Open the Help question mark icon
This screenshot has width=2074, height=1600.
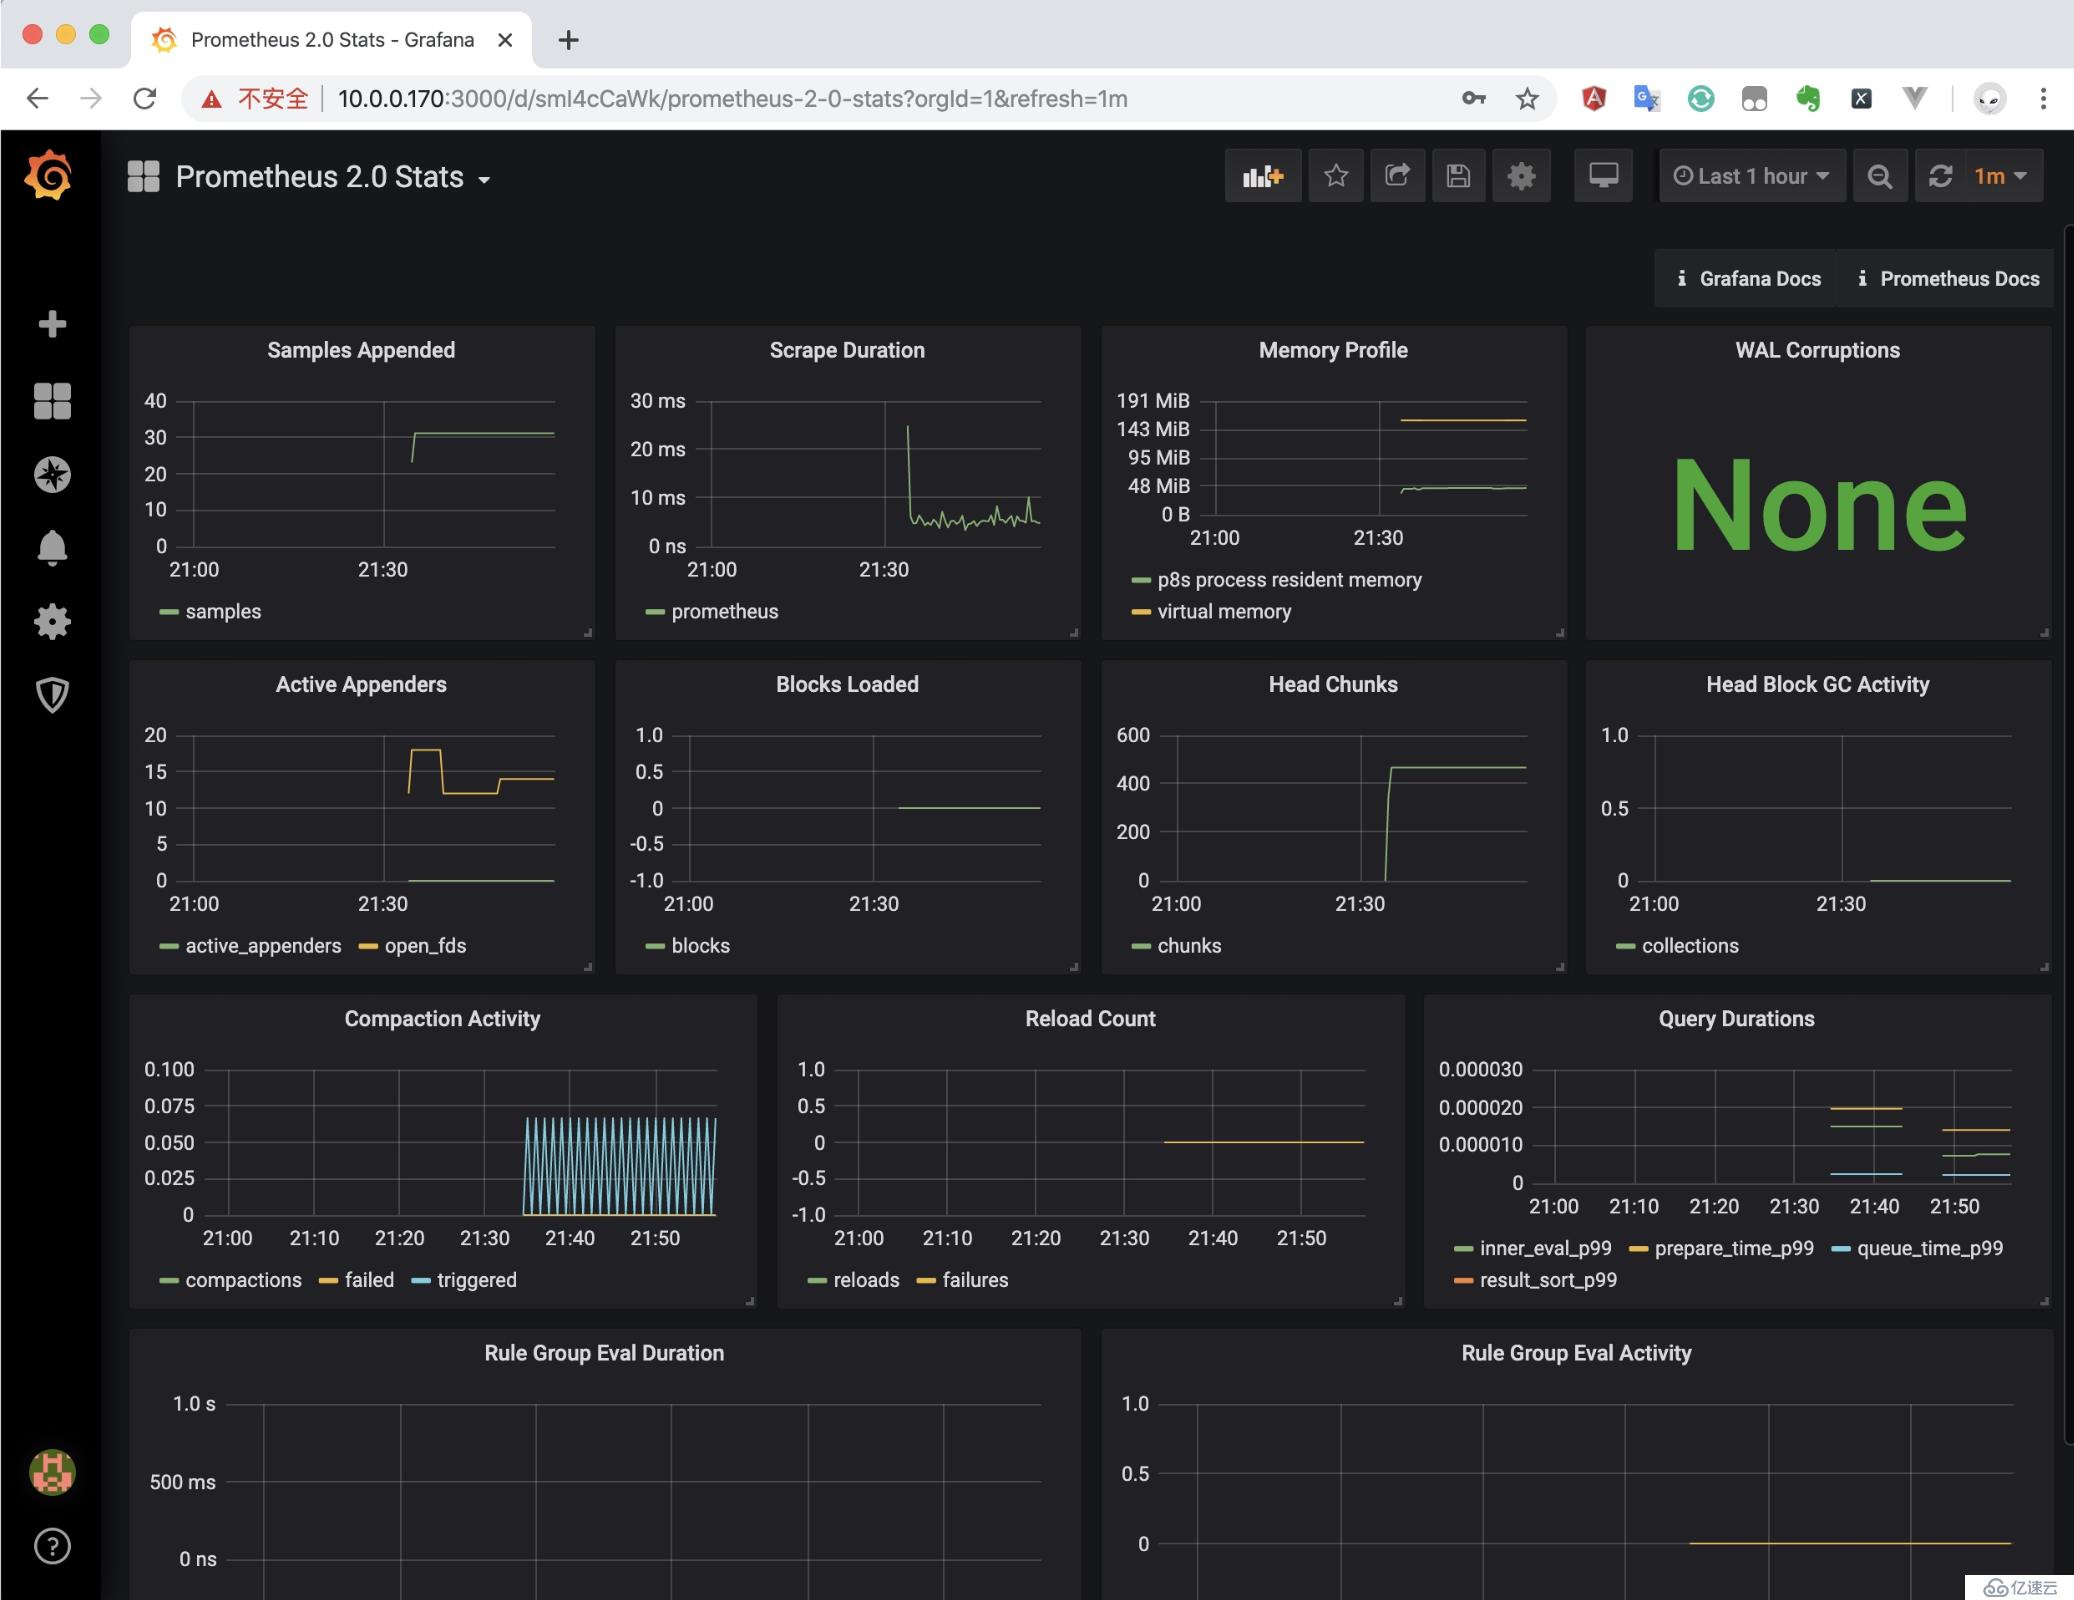point(52,1546)
